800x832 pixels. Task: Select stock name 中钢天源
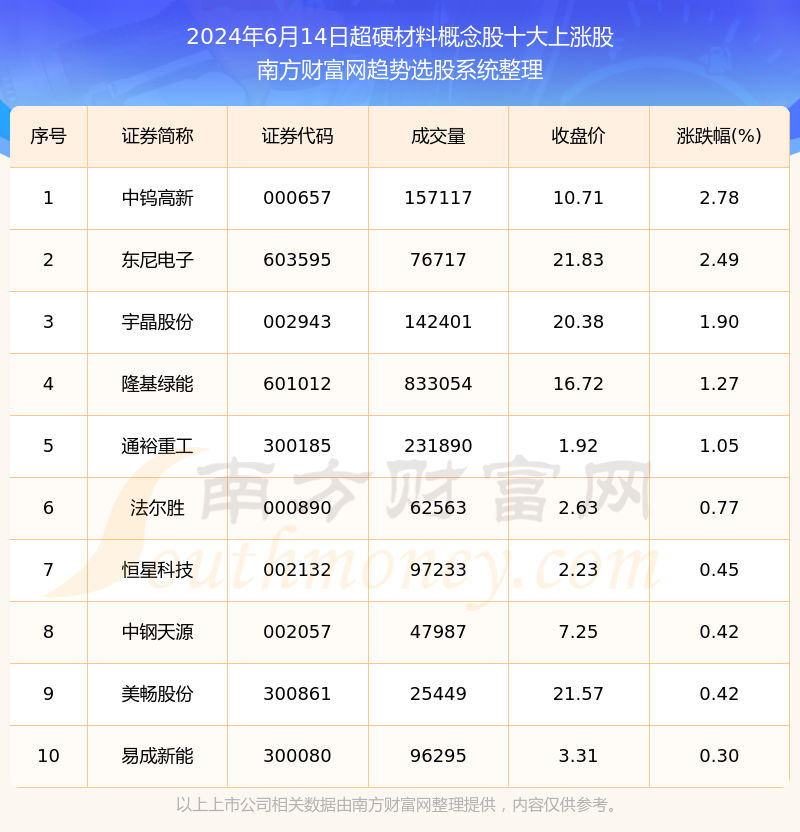[157, 632]
